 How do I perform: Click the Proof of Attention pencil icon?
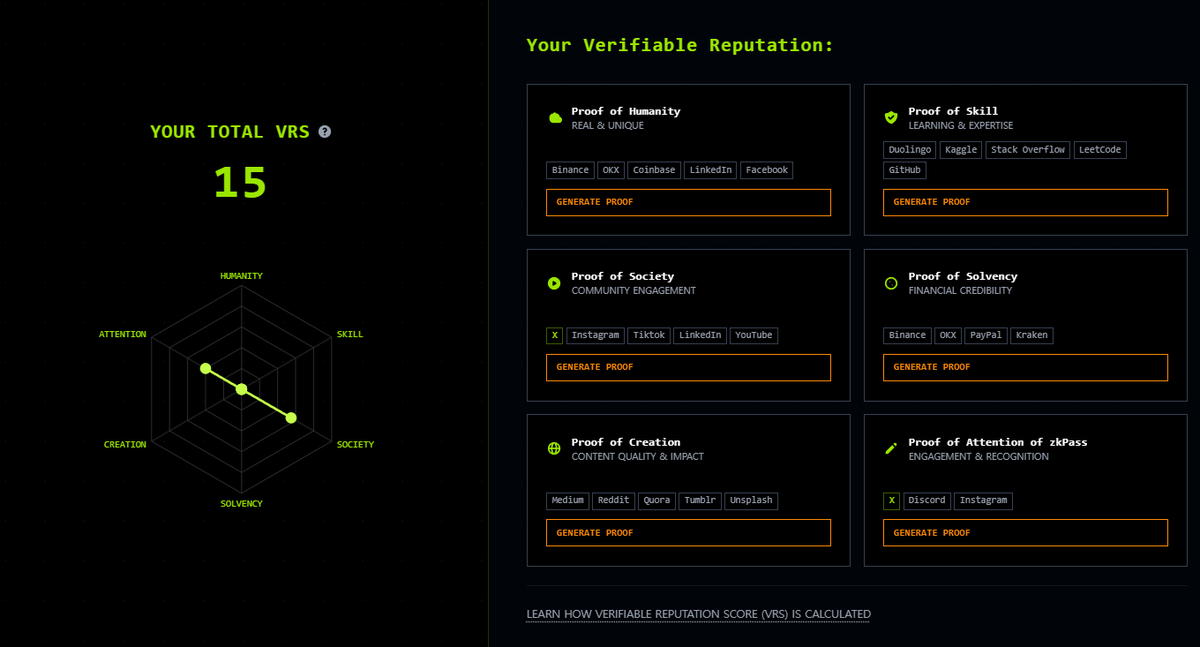(x=891, y=449)
